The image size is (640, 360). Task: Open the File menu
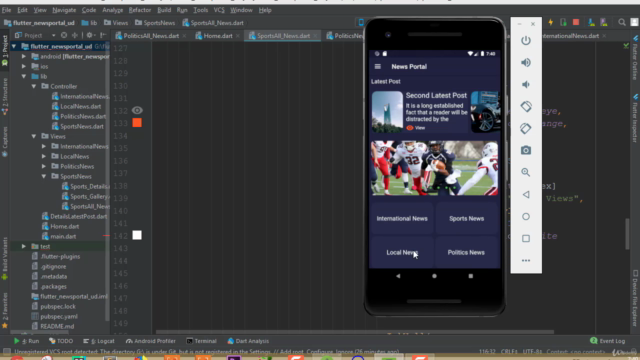pos(7,10)
